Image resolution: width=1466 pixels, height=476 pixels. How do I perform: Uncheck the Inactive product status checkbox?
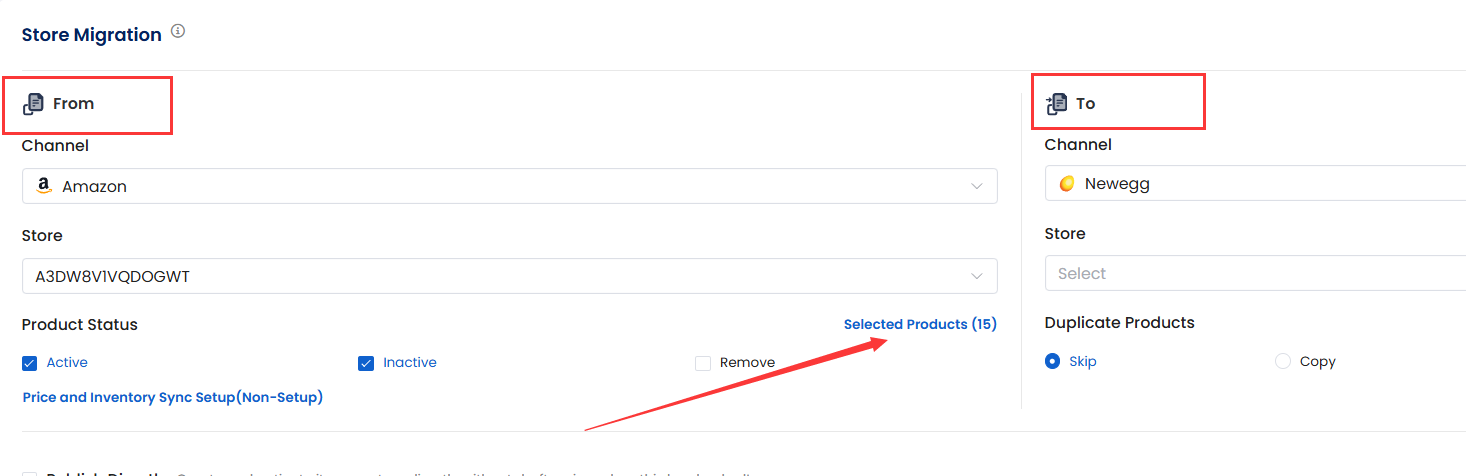[x=366, y=363]
